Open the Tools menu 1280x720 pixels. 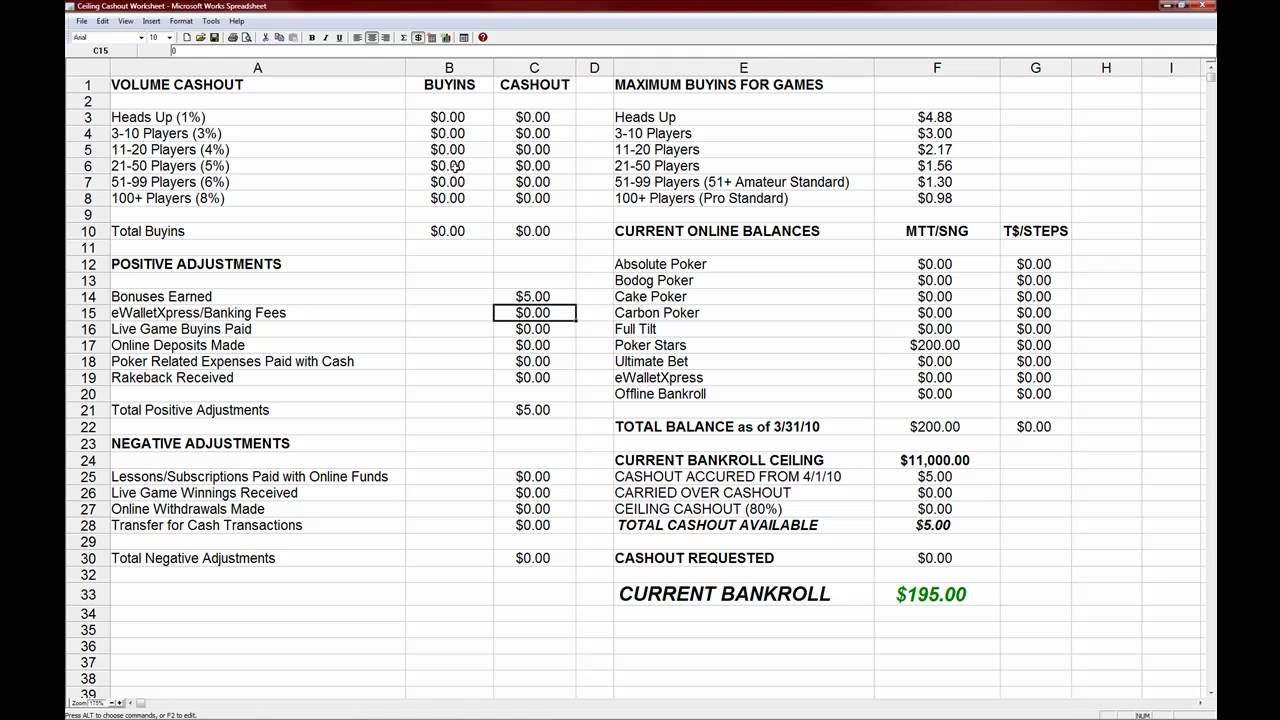click(211, 21)
